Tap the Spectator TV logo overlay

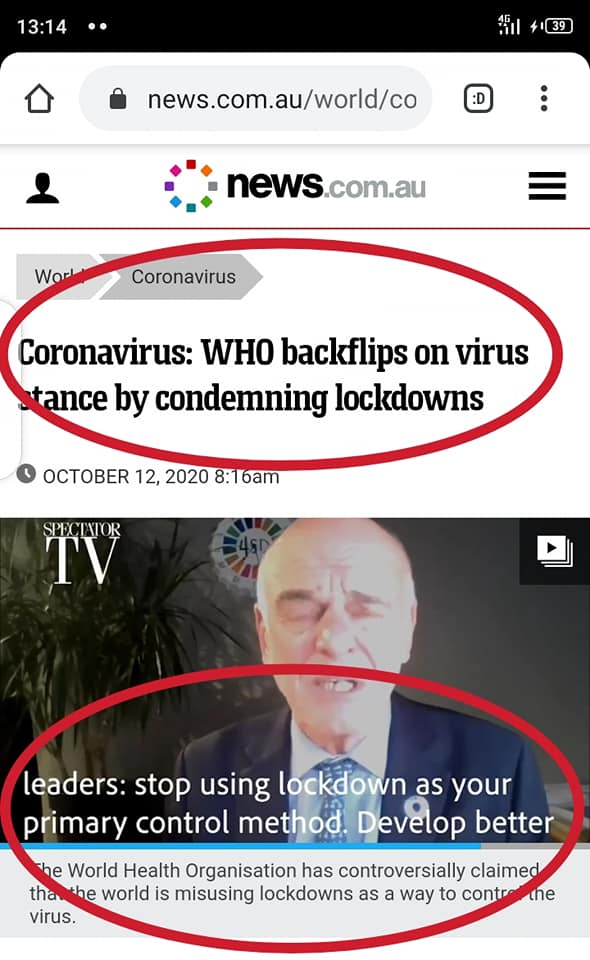coord(81,553)
